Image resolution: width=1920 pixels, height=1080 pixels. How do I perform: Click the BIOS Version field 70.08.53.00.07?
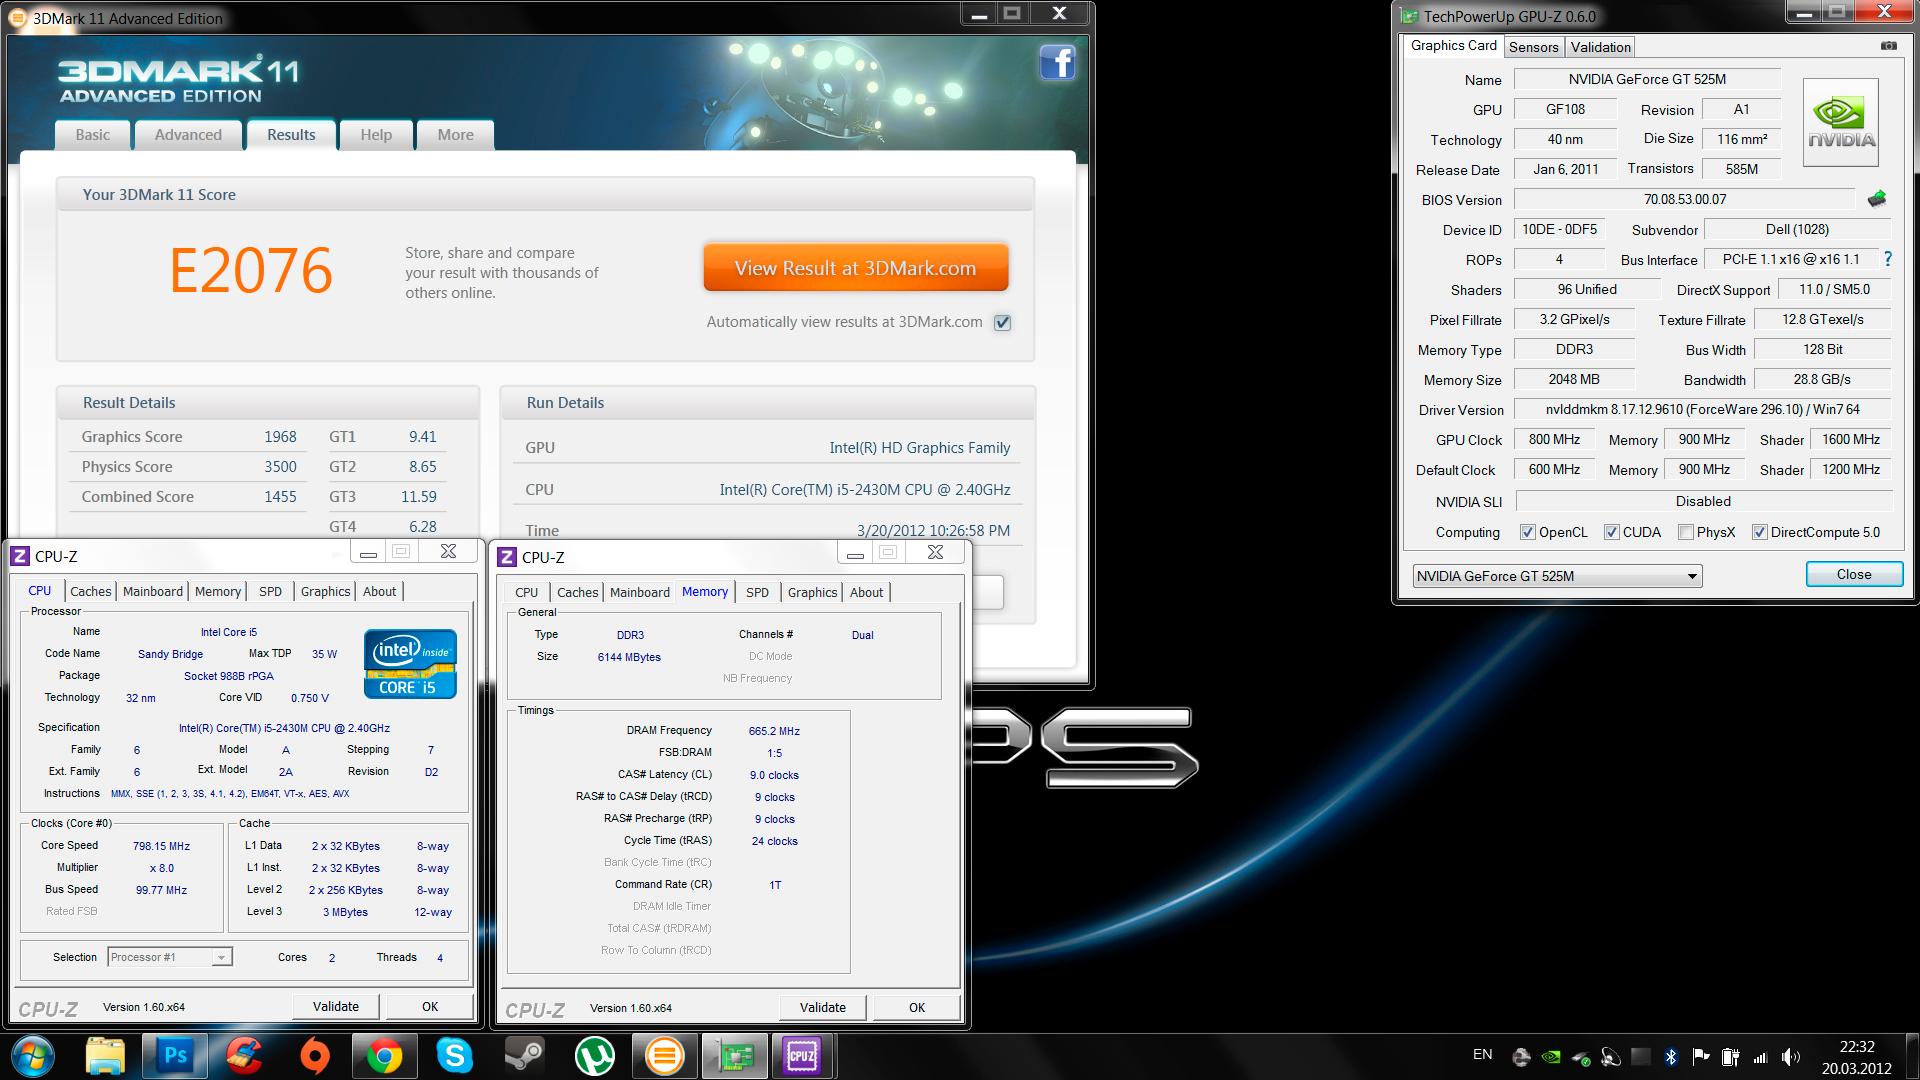pos(1685,199)
